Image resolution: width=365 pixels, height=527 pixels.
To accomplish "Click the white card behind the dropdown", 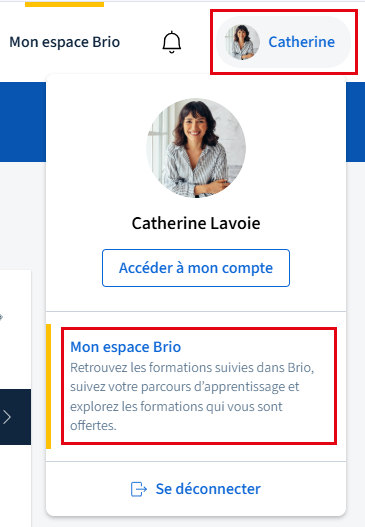I will click(x=15, y=329).
